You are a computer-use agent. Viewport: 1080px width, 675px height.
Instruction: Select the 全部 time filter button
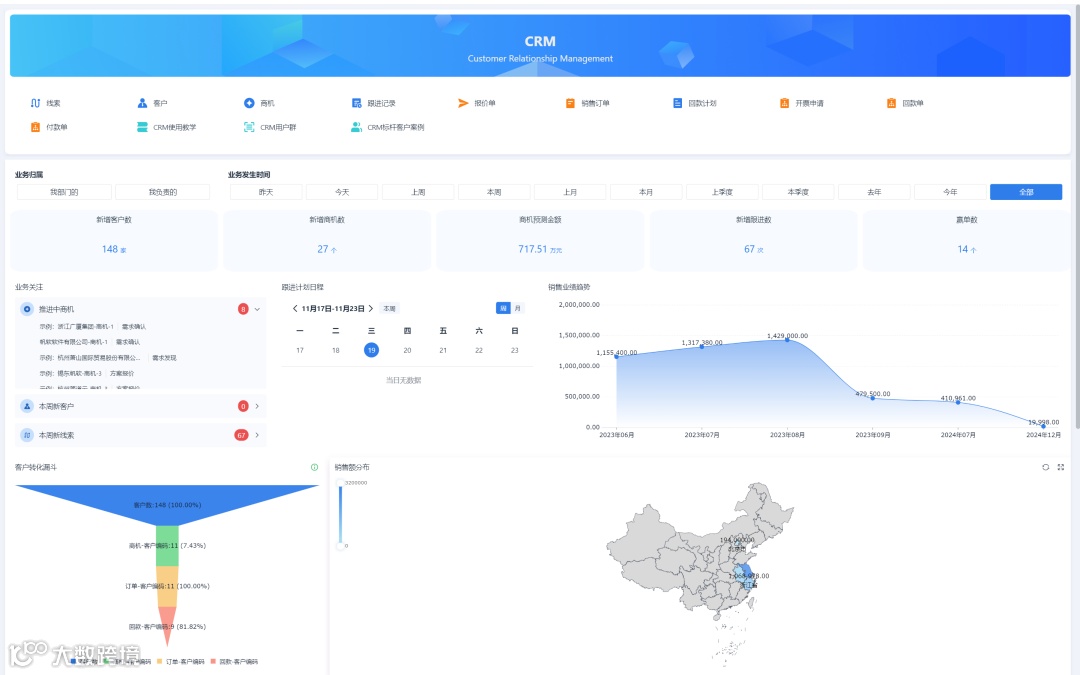point(1026,192)
